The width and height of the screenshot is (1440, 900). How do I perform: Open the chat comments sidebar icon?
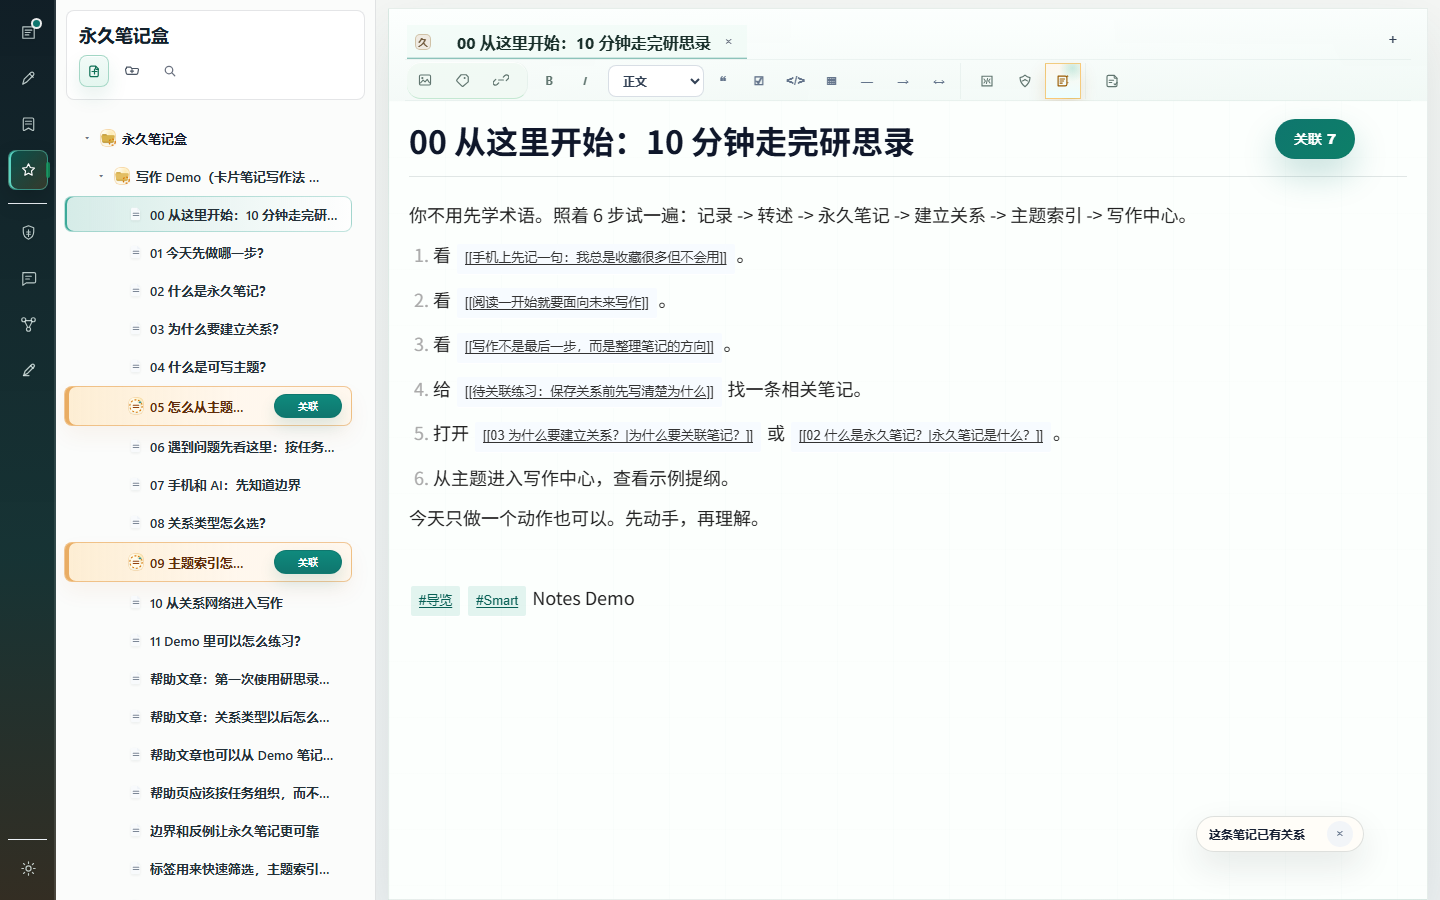click(x=28, y=278)
